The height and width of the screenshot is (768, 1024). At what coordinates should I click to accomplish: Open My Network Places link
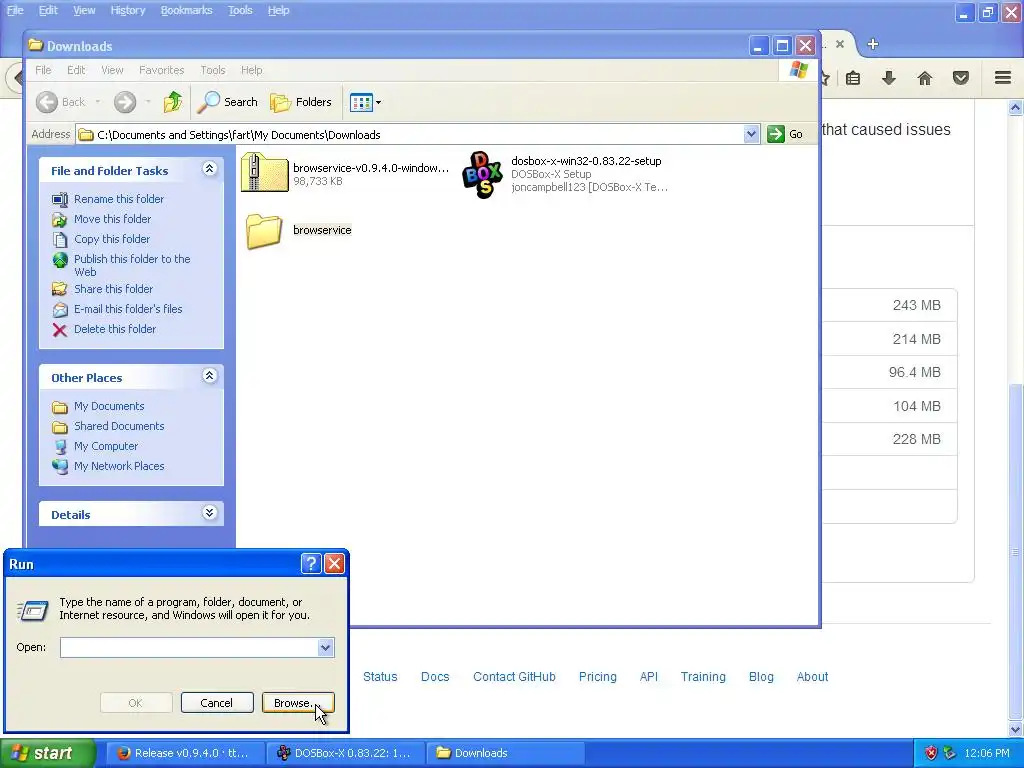[119, 466]
